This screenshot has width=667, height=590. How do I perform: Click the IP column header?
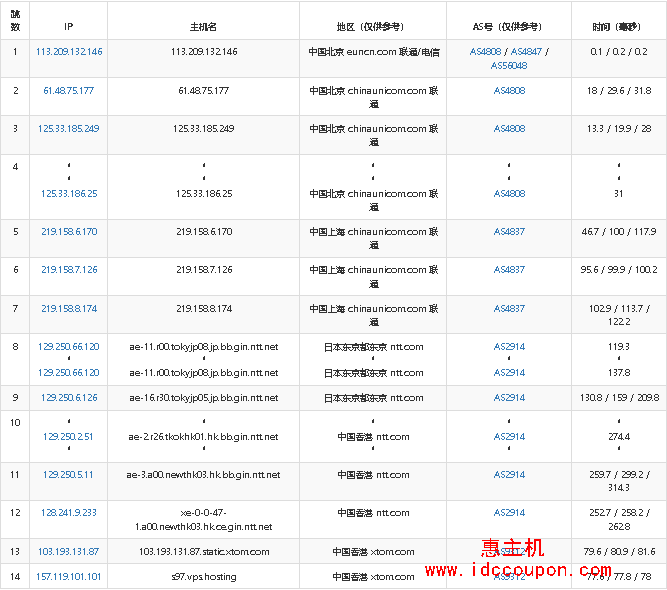tap(69, 25)
